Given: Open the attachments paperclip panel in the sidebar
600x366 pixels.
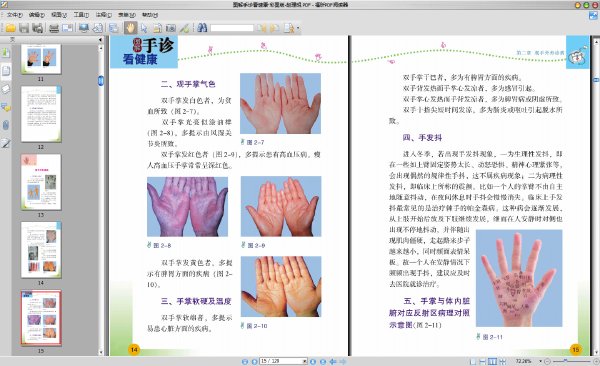Looking at the screenshot, I should coord(5,125).
